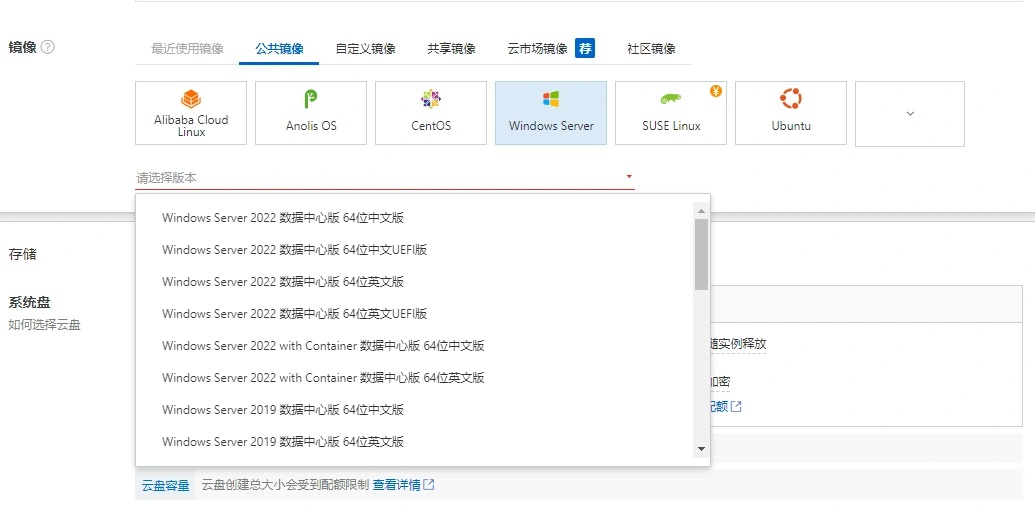Click the version list scrollbar thumb
Image resolution: width=1035 pixels, height=511 pixels.
(x=701, y=255)
